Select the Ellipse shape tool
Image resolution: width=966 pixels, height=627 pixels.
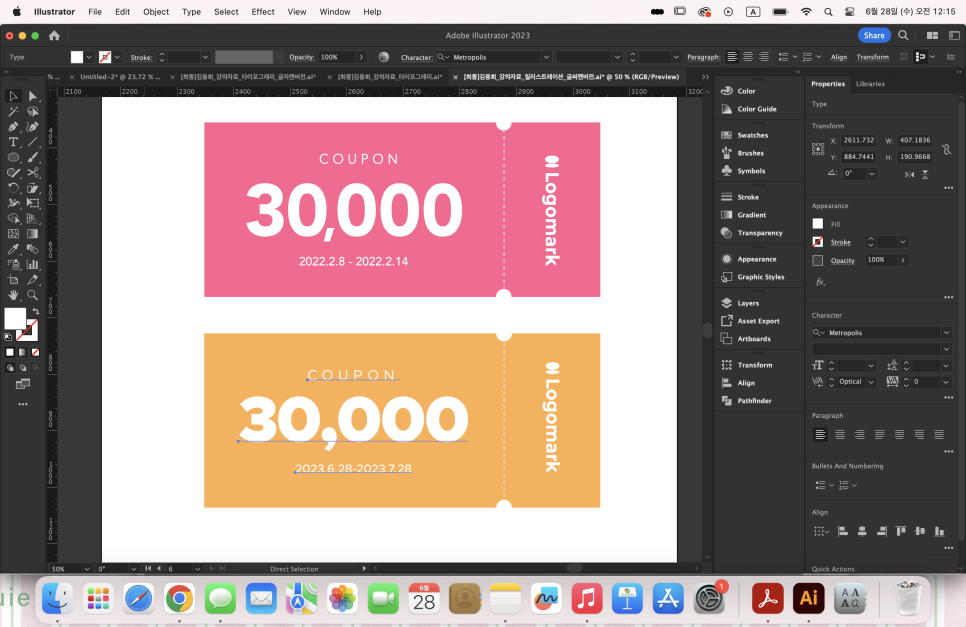(13, 158)
